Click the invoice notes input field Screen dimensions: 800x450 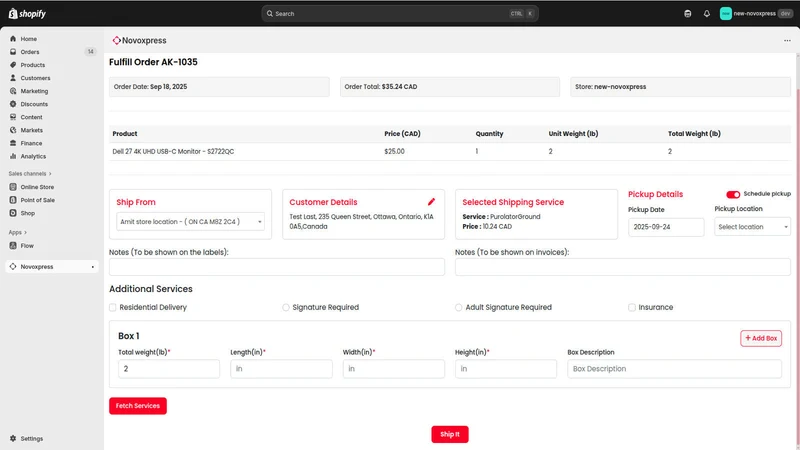tap(623, 267)
